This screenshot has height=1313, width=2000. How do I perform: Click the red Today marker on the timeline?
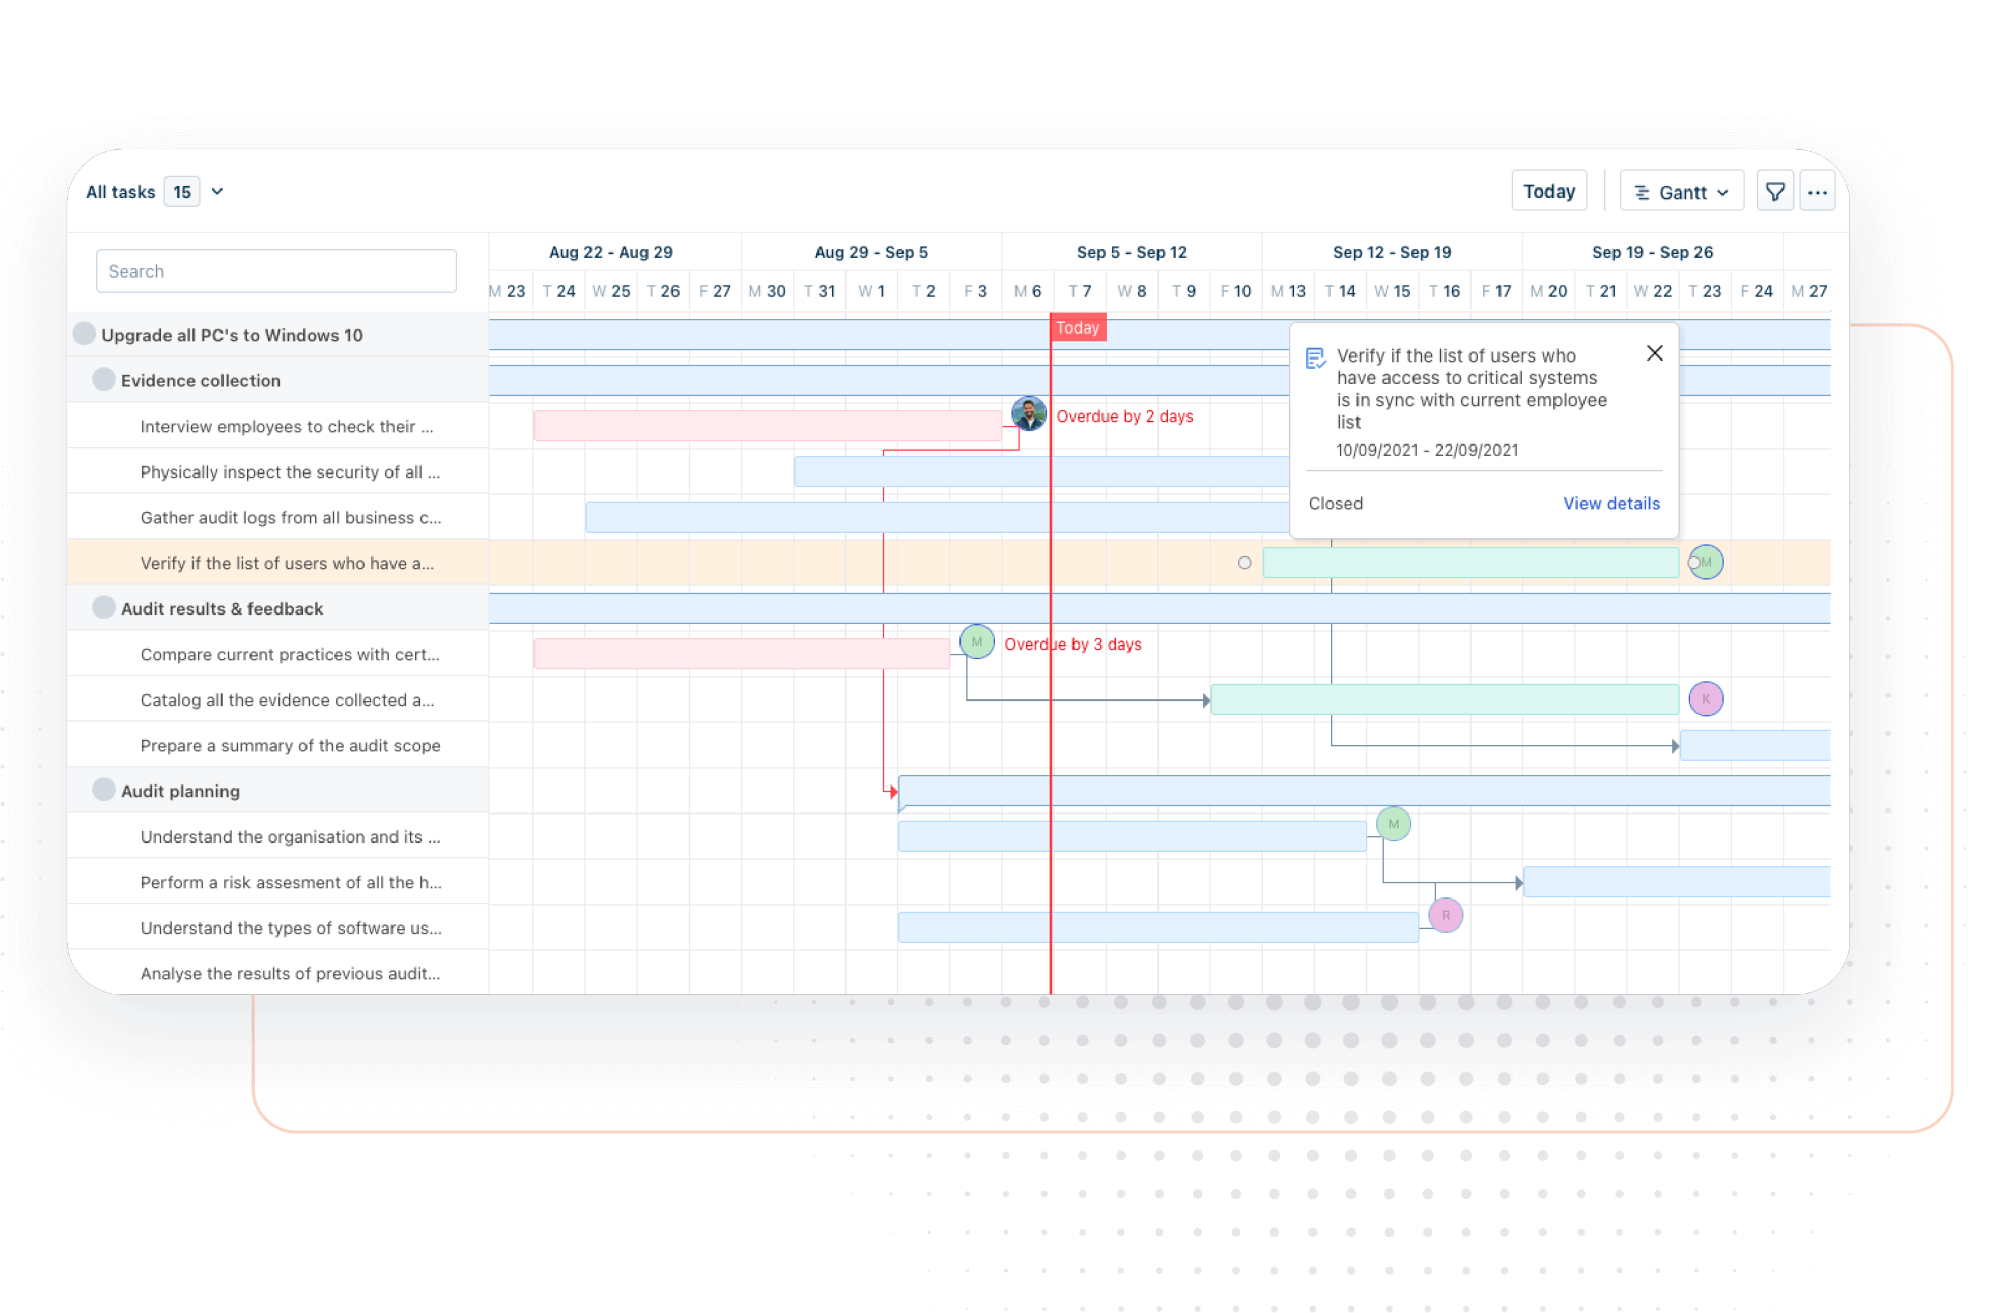coord(1078,327)
